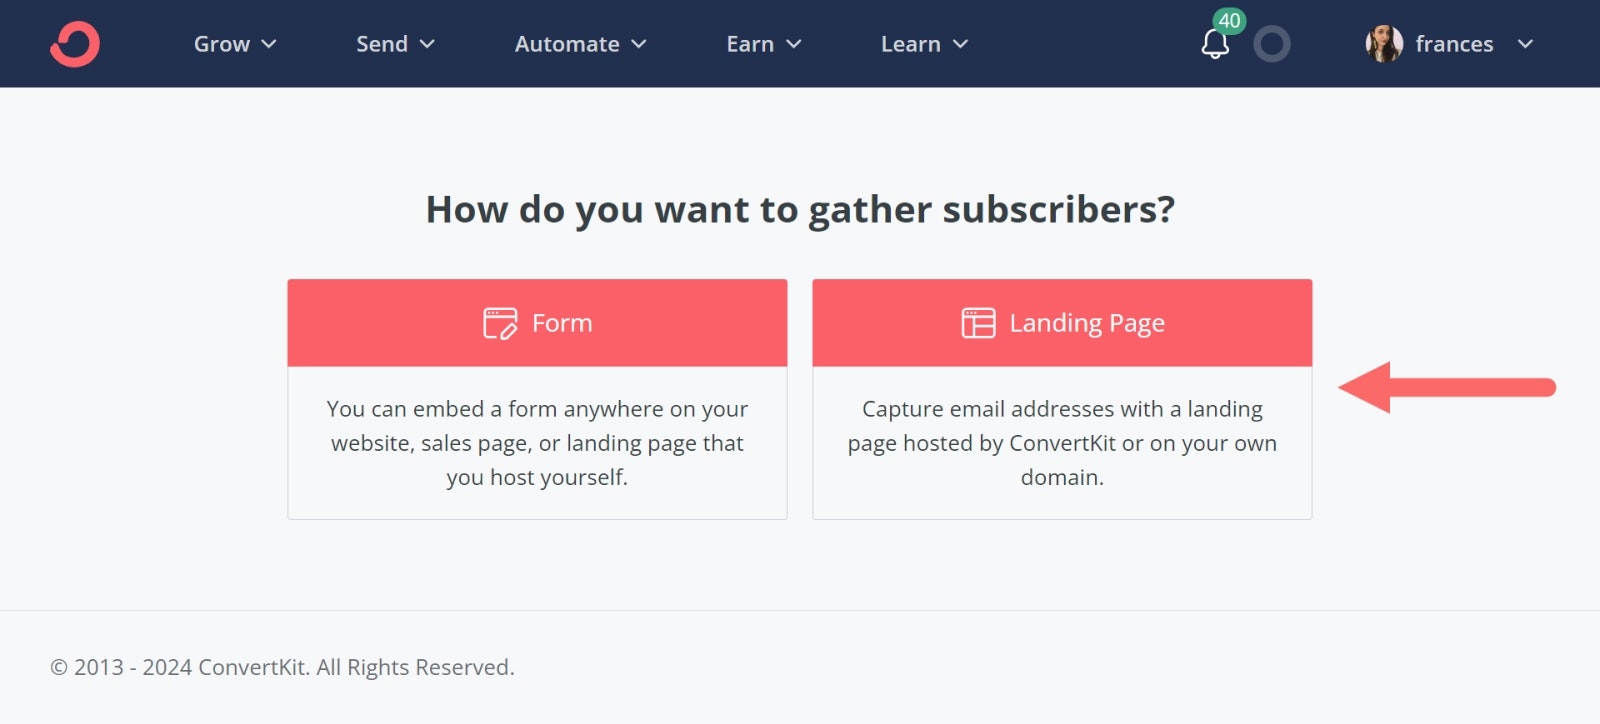This screenshot has width=1600, height=724.
Task: Choose the Form option button
Action: click(x=537, y=323)
